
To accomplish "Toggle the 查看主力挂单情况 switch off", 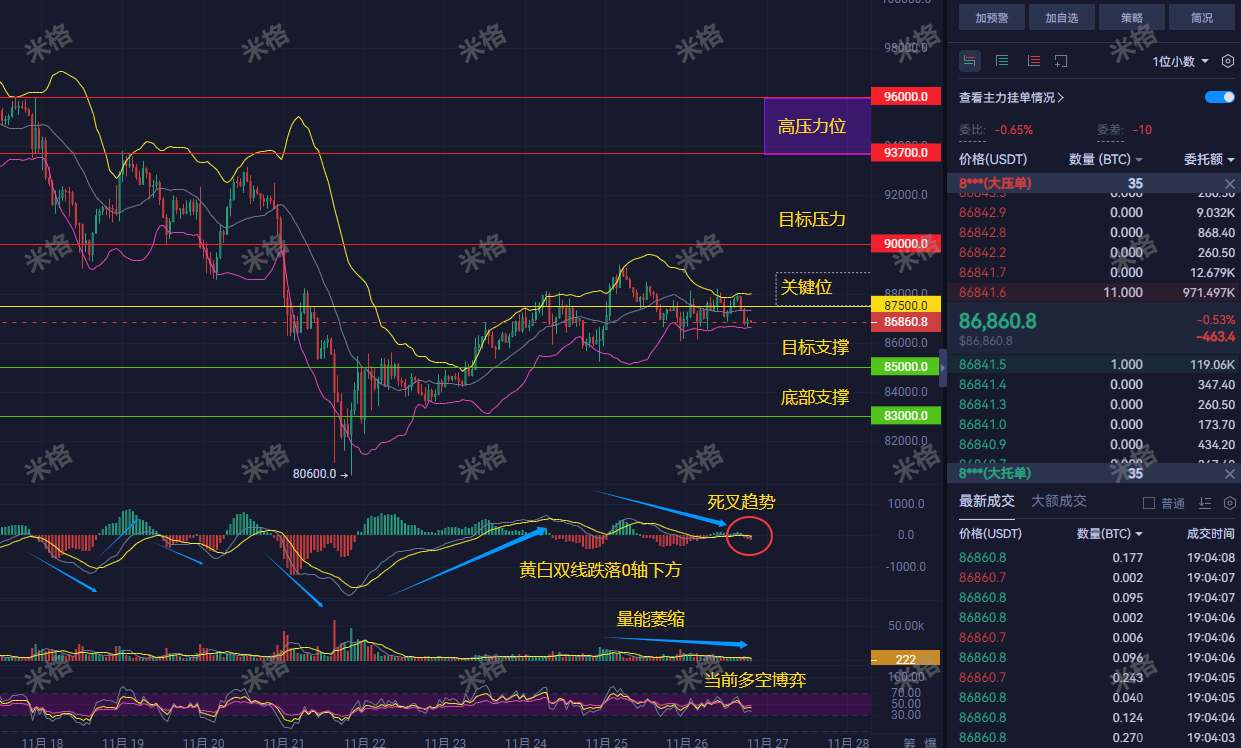I will point(1220,97).
